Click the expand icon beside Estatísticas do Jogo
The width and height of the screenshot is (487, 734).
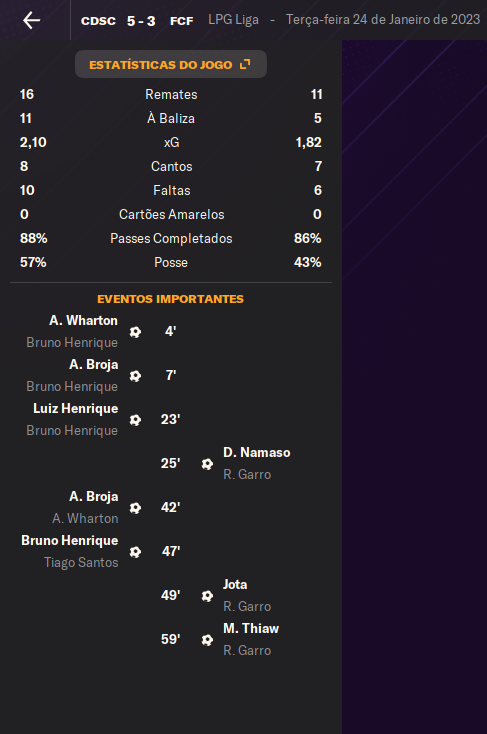point(245,64)
